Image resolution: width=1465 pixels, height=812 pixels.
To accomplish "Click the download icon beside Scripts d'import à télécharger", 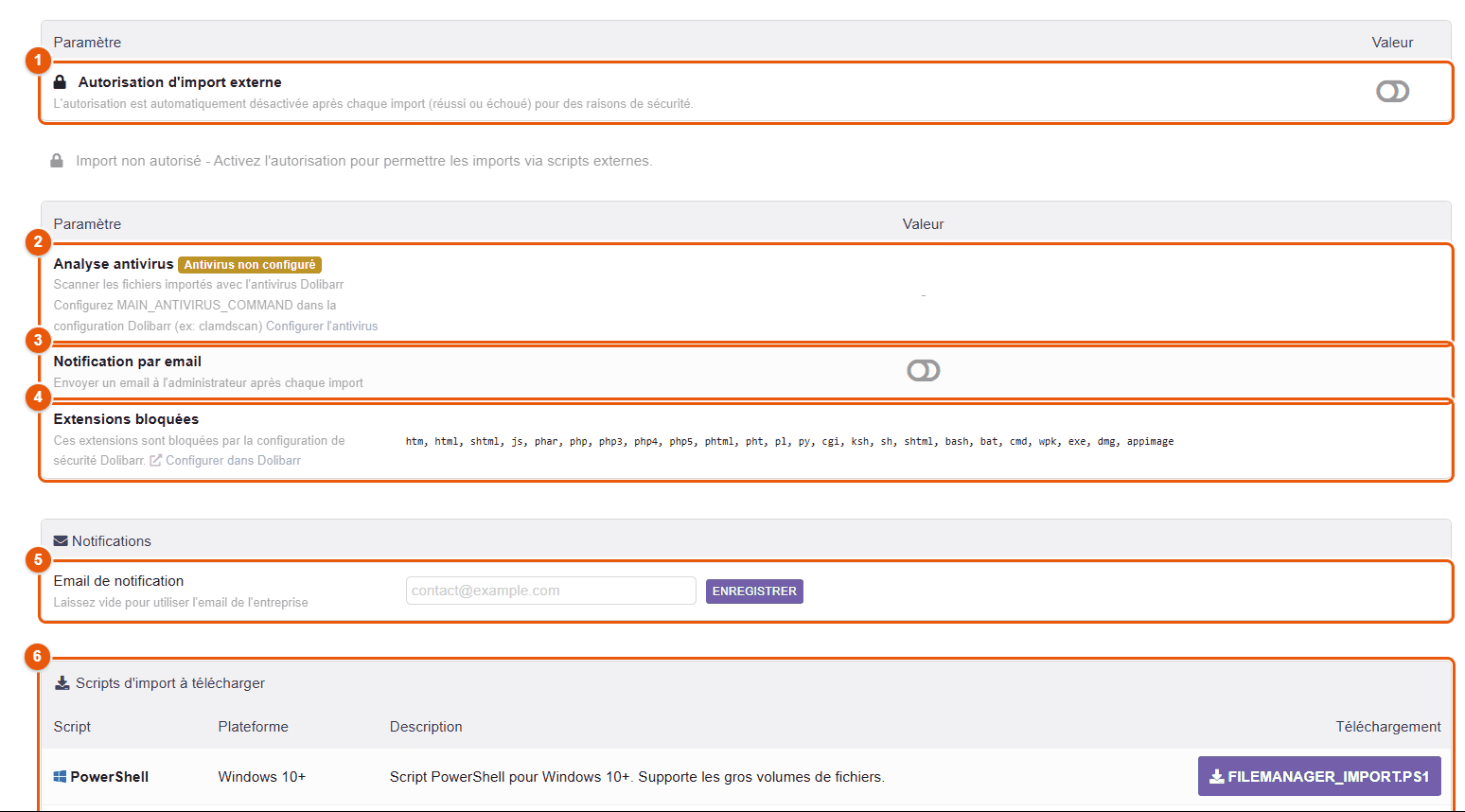I will pyautogui.click(x=61, y=683).
